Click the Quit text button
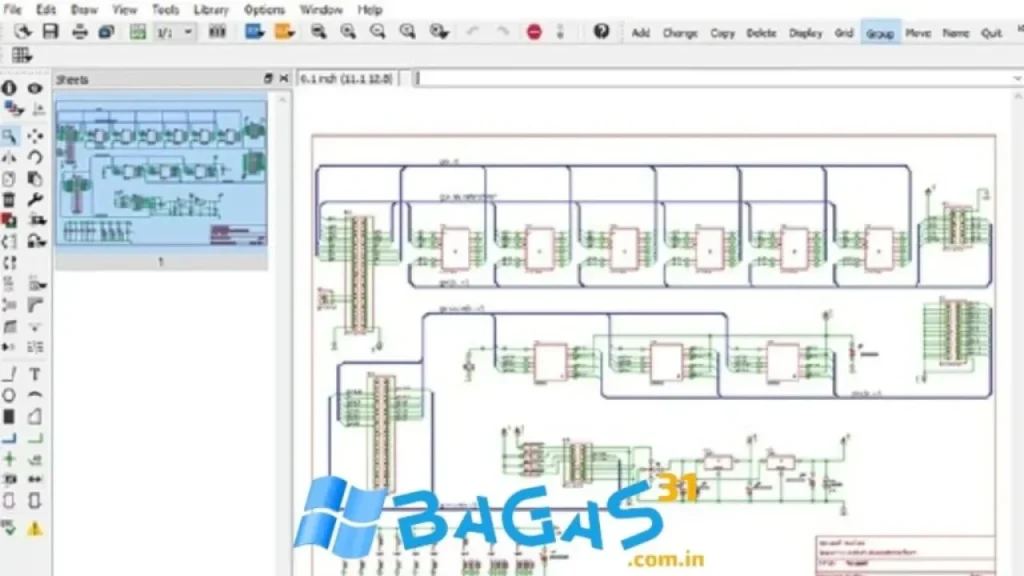1024x576 pixels. click(991, 33)
